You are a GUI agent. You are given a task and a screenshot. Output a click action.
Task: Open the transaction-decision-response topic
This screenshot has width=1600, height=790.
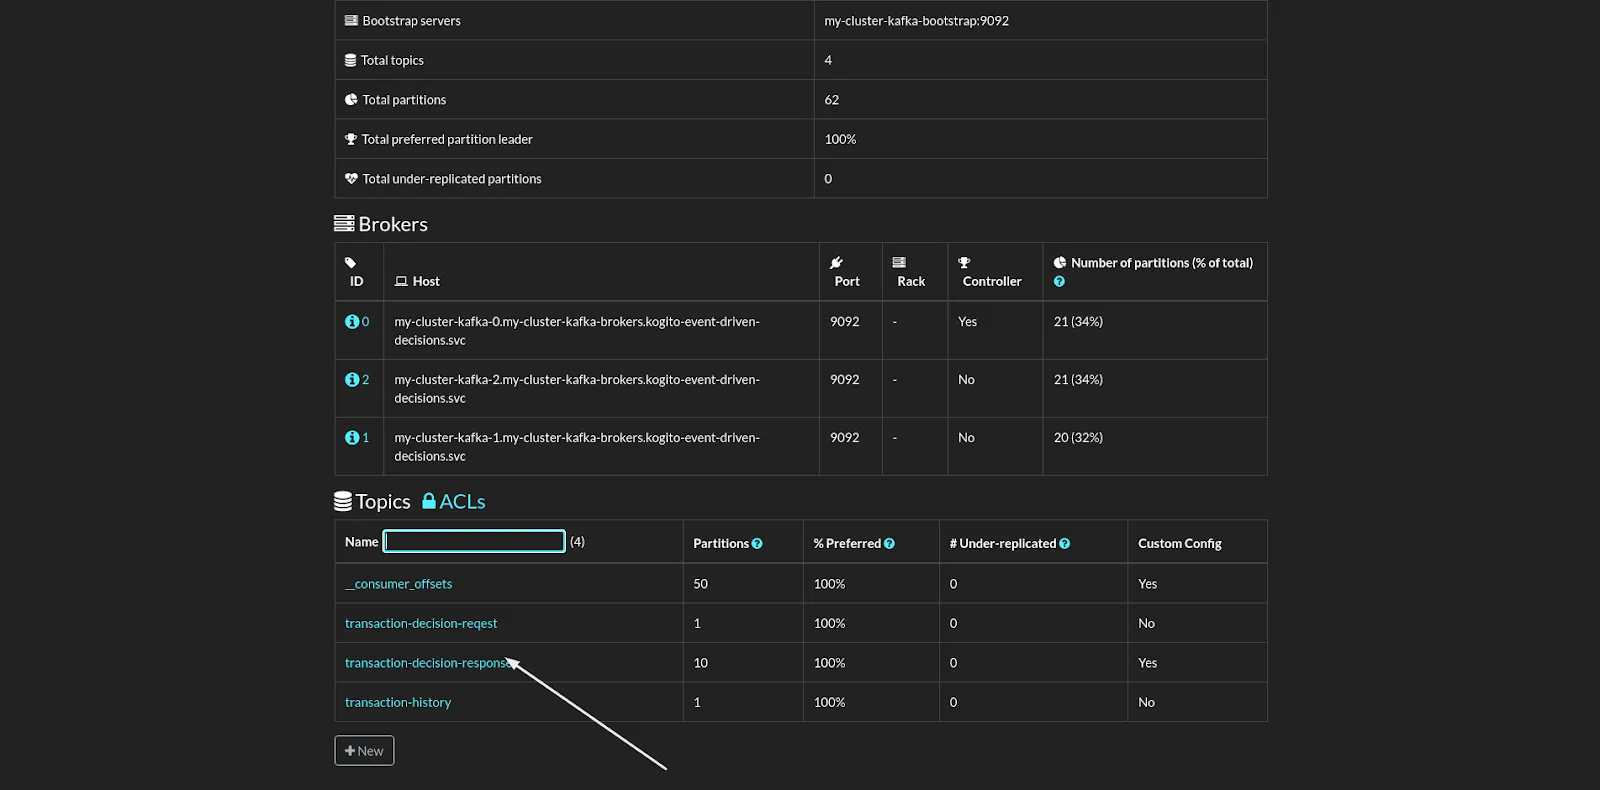tap(427, 663)
